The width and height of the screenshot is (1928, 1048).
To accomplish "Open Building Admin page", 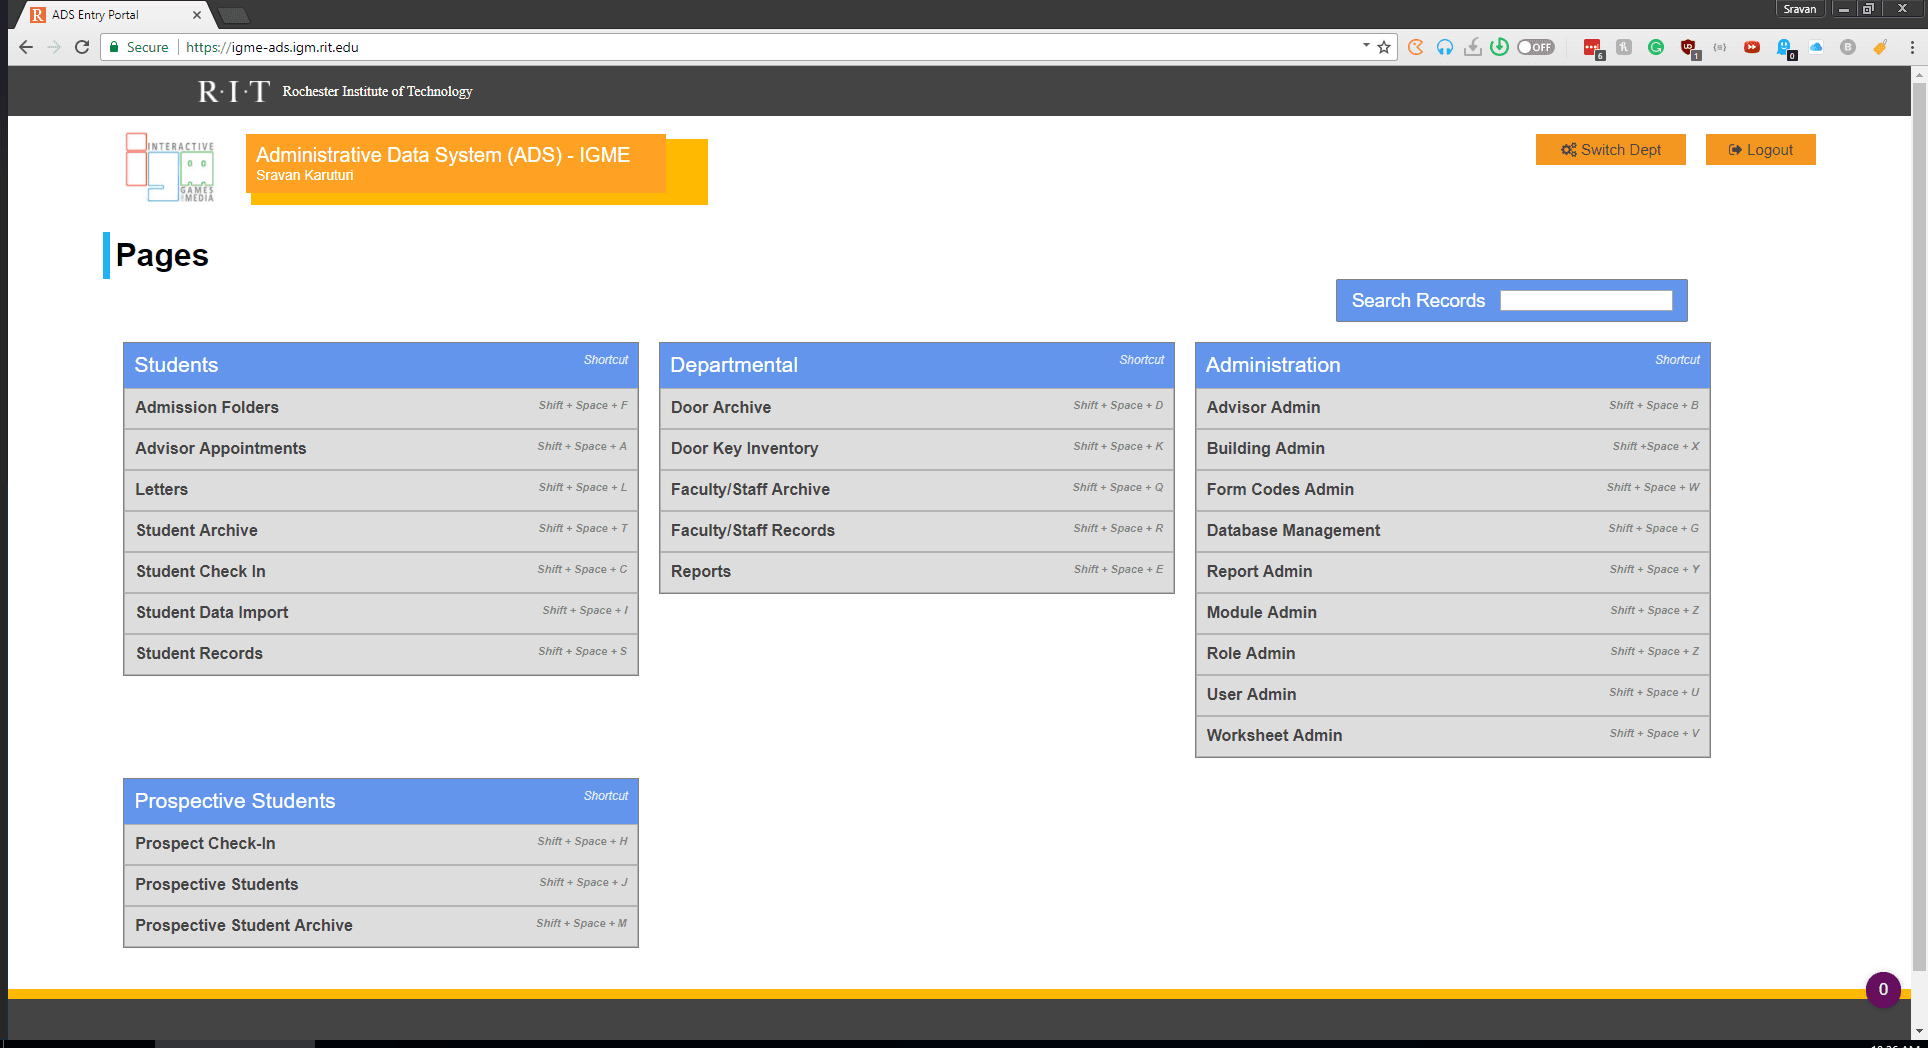I will (x=1453, y=449).
